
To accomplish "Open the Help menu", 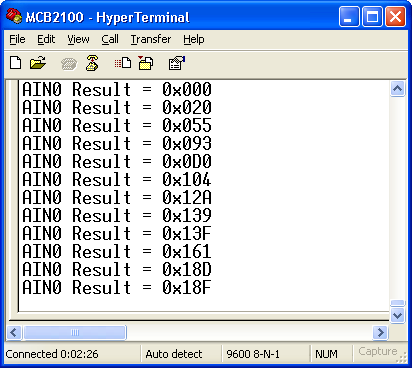I will click(194, 39).
